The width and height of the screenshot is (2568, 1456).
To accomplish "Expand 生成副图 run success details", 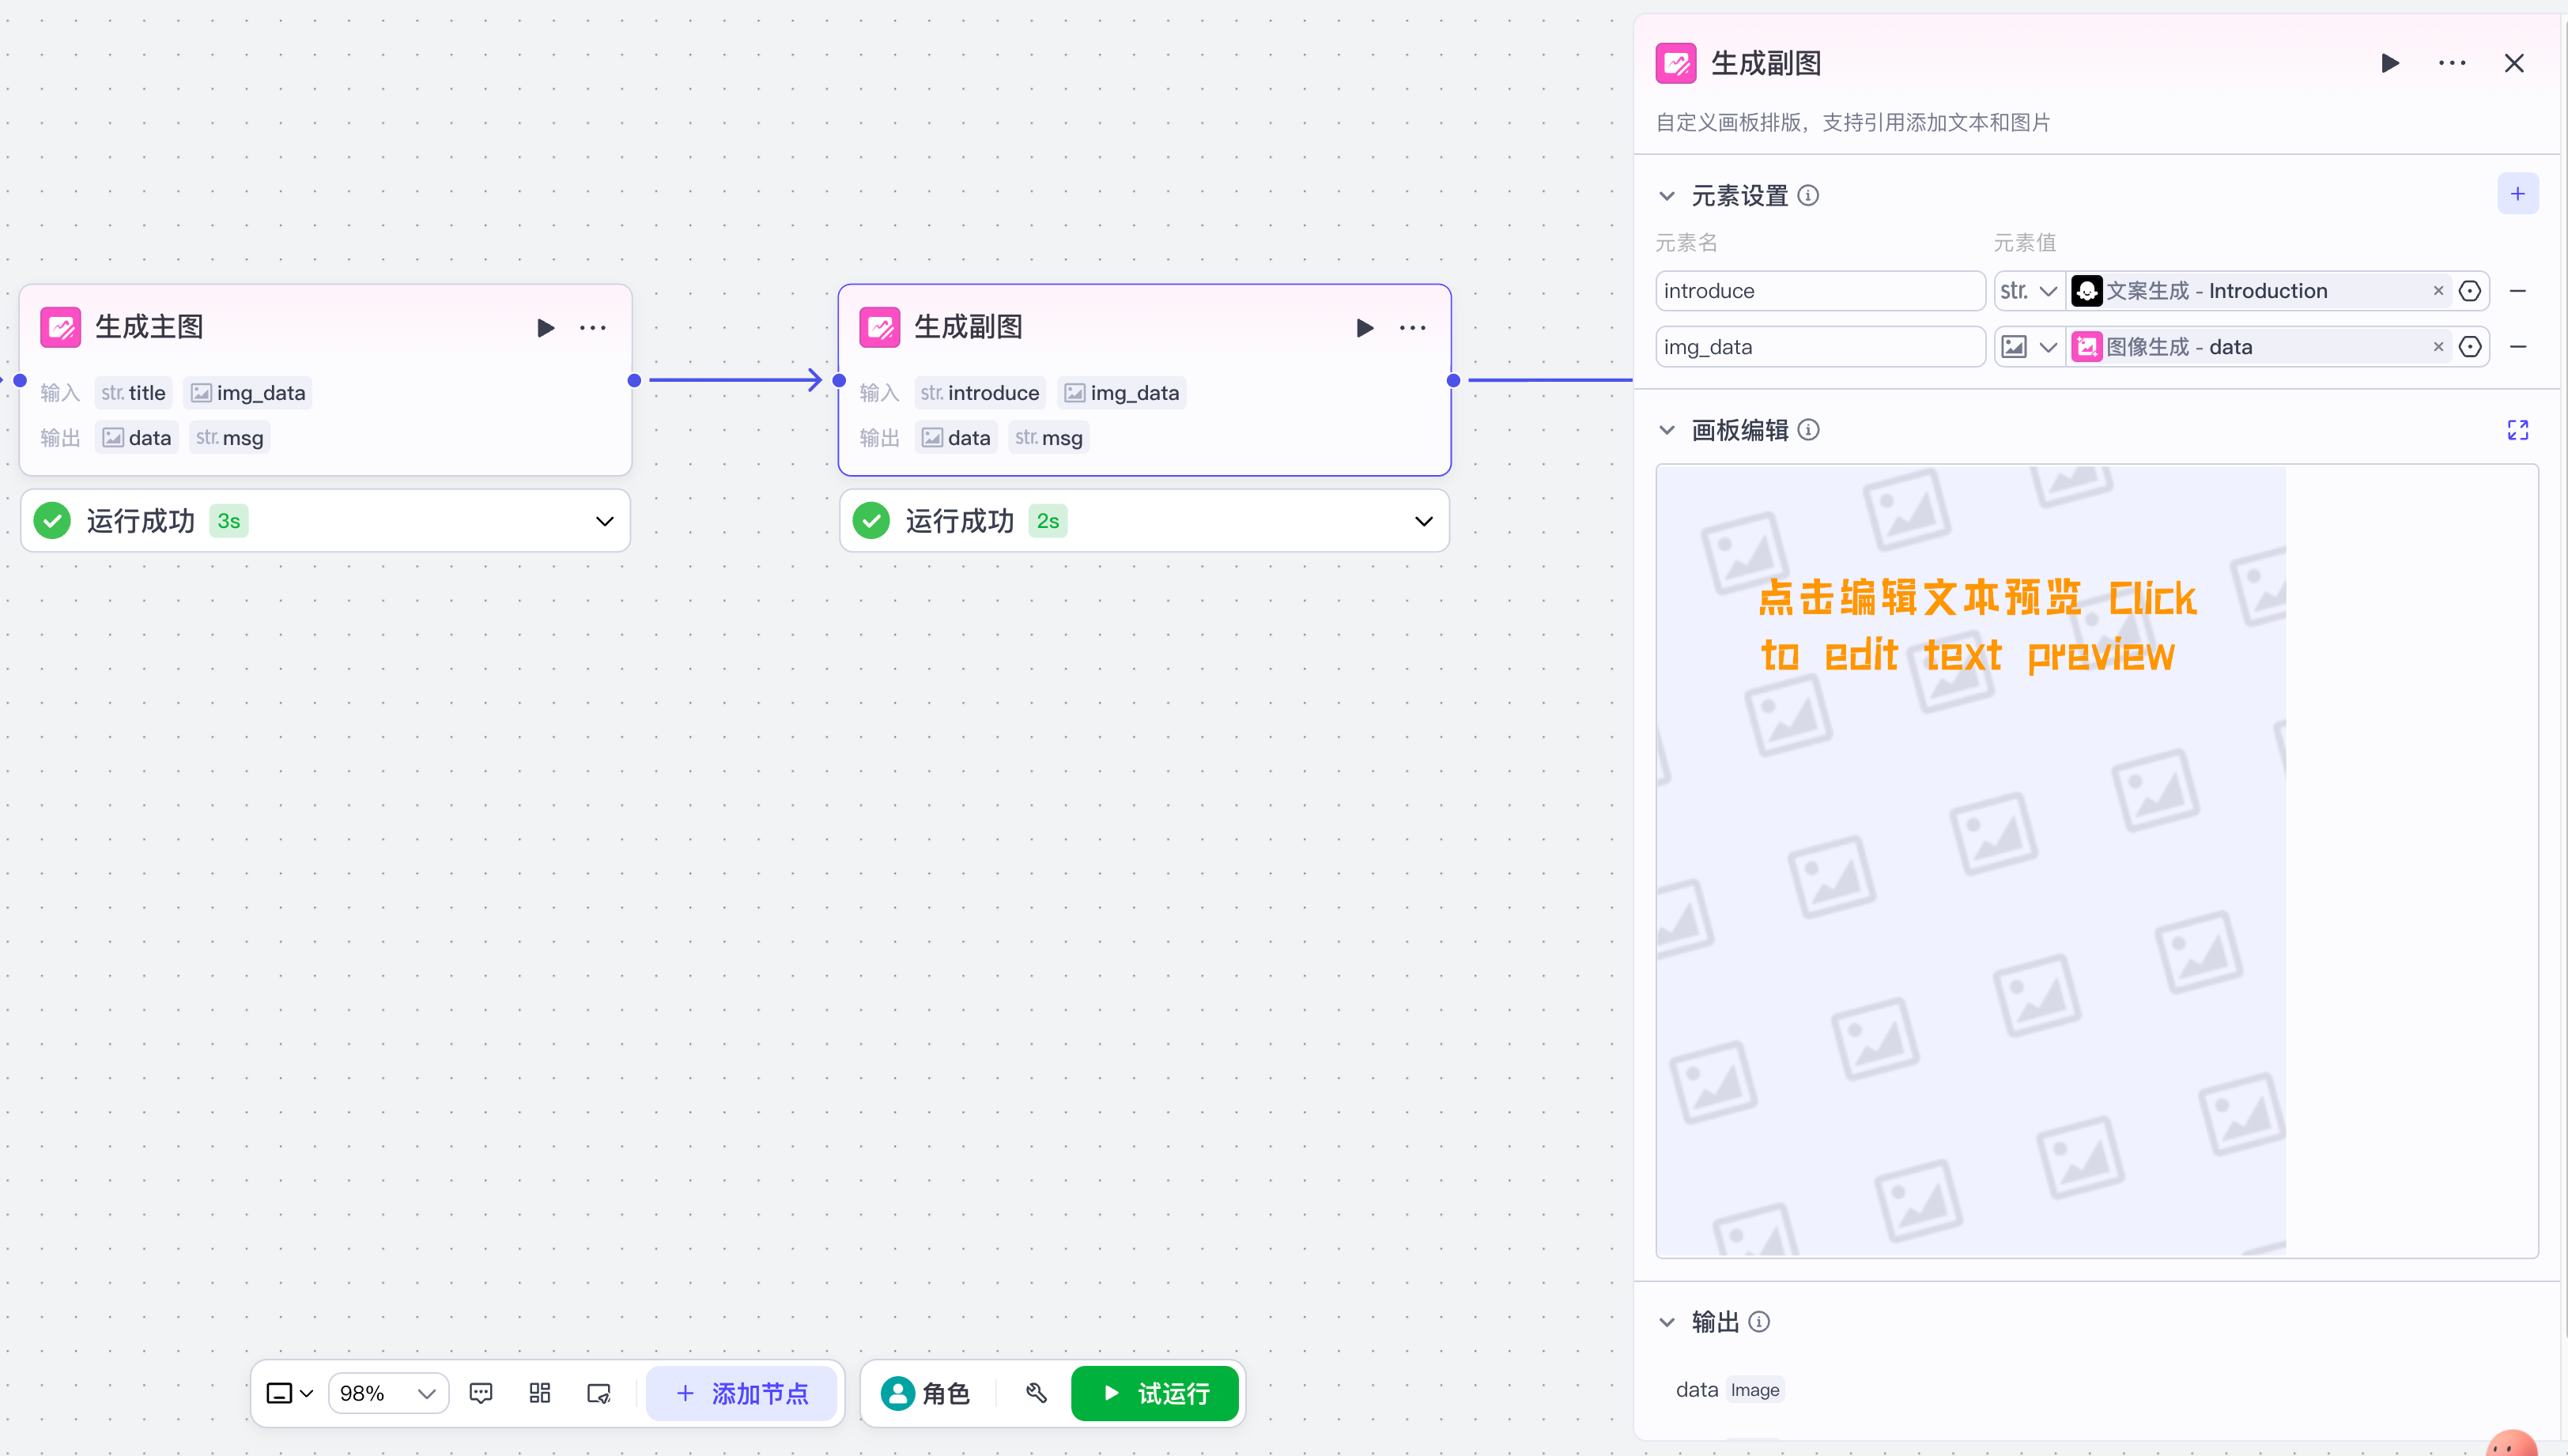I will click(x=1423, y=521).
